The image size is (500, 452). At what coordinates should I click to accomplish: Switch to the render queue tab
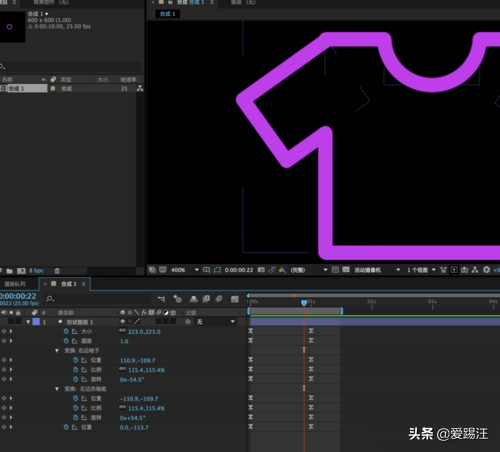[15, 284]
